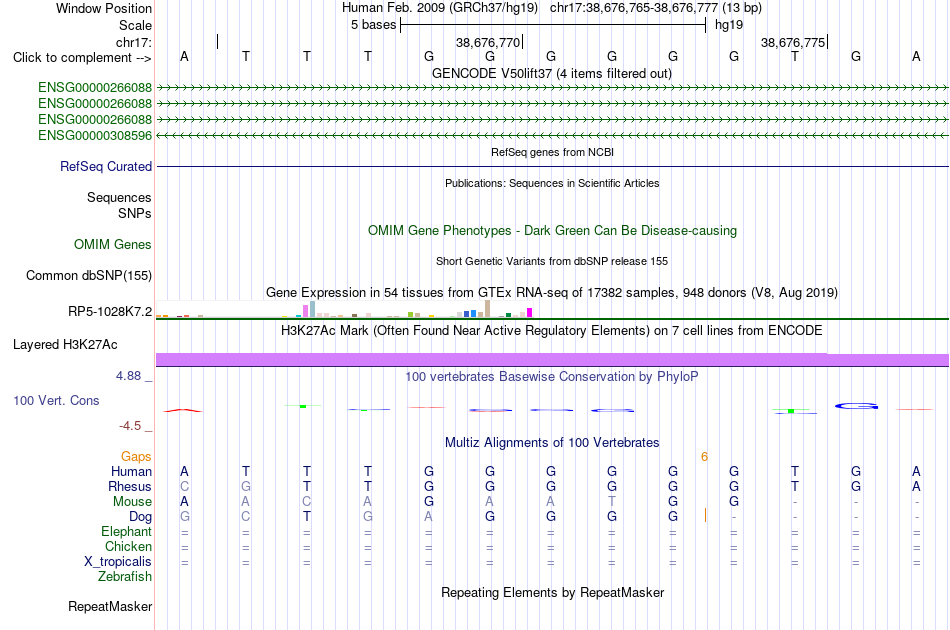The height and width of the screenshot is (630, 950).
Task: Open the H3K27Ac Mark track title
Action: click(552, 331)
